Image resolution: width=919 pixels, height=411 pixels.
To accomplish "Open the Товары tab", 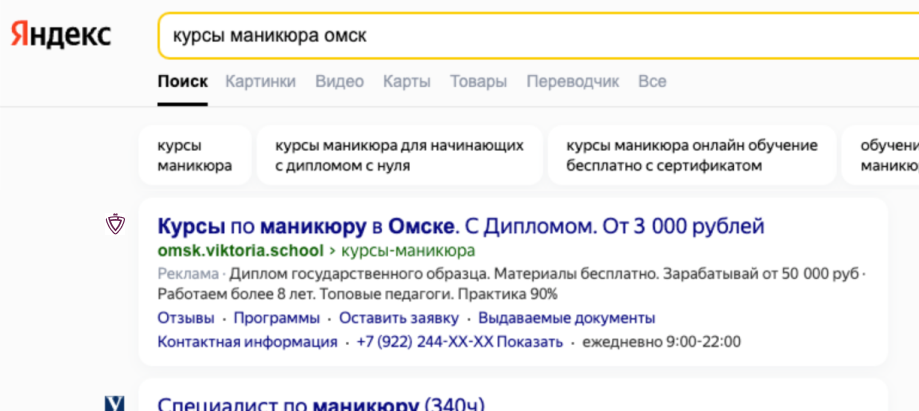I will [478, 81].
